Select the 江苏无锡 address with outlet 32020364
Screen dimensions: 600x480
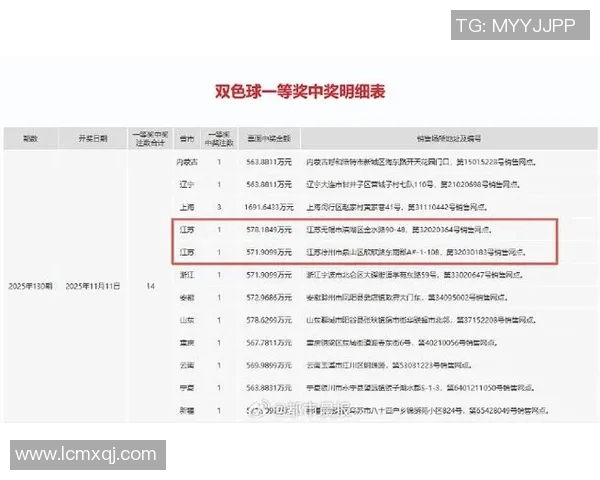(399, 230)
